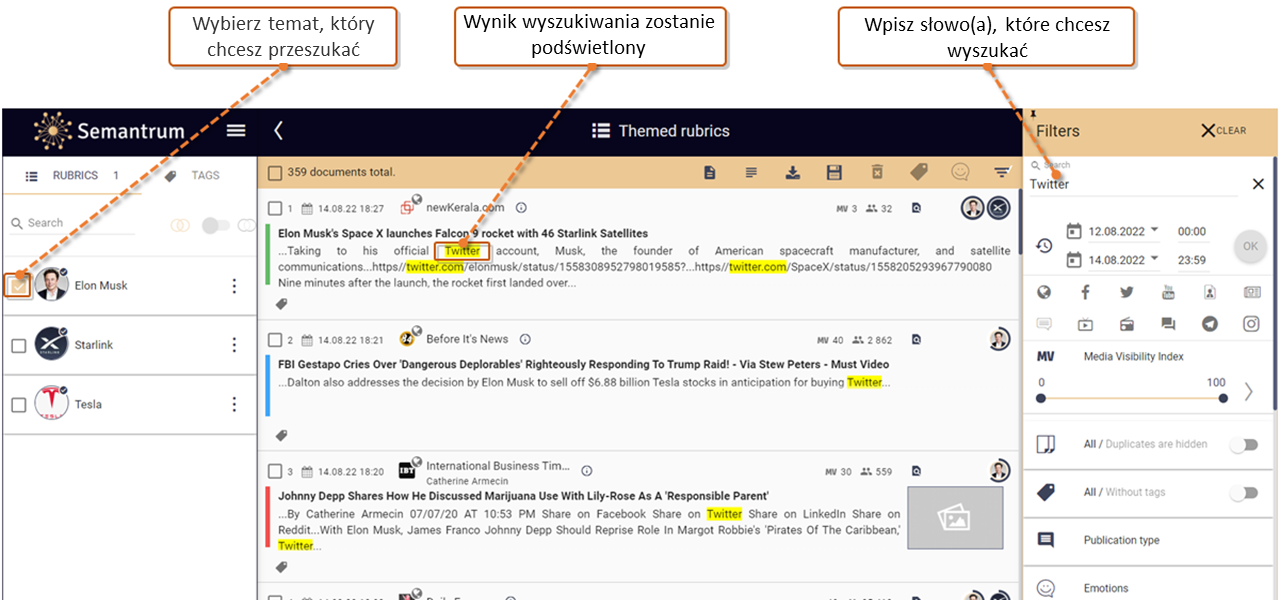Expand the Media Visibility Index chevron

tap(1248, 392)
